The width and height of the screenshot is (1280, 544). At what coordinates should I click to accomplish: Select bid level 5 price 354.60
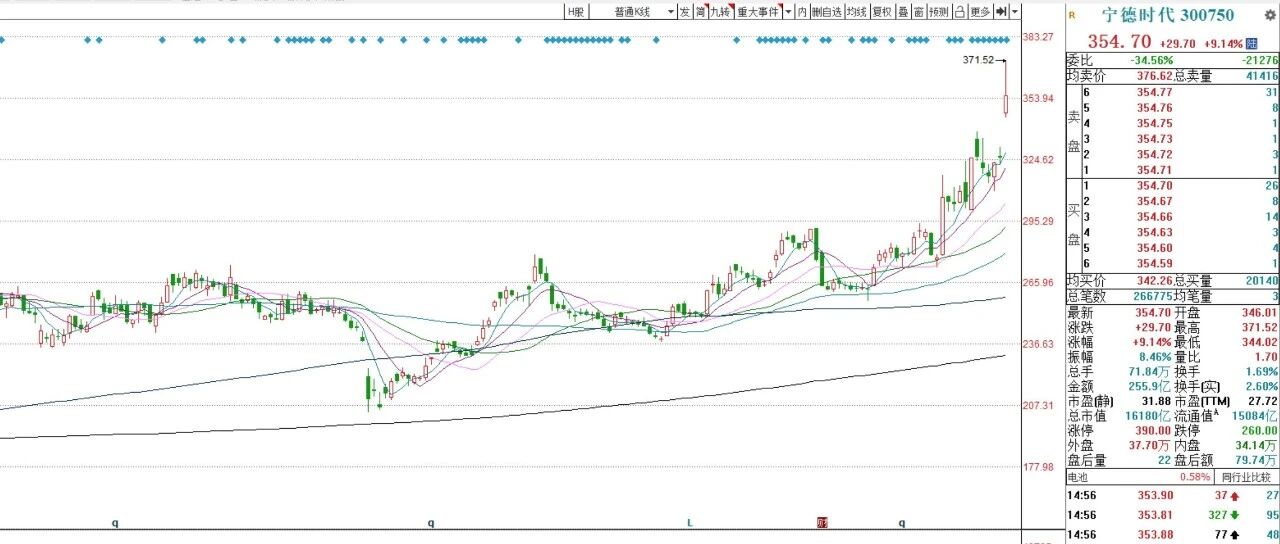(x=1155, y=247)
